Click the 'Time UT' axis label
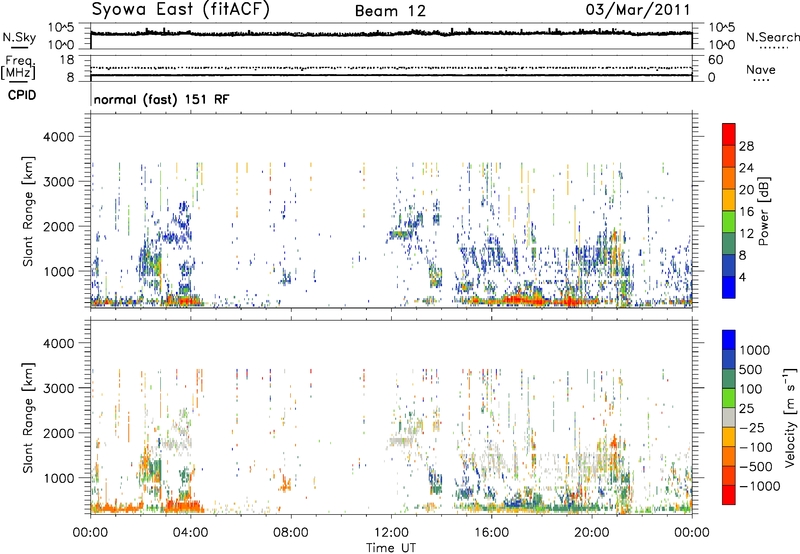Screen dimensions: 800x554 (x=391, y=548)
